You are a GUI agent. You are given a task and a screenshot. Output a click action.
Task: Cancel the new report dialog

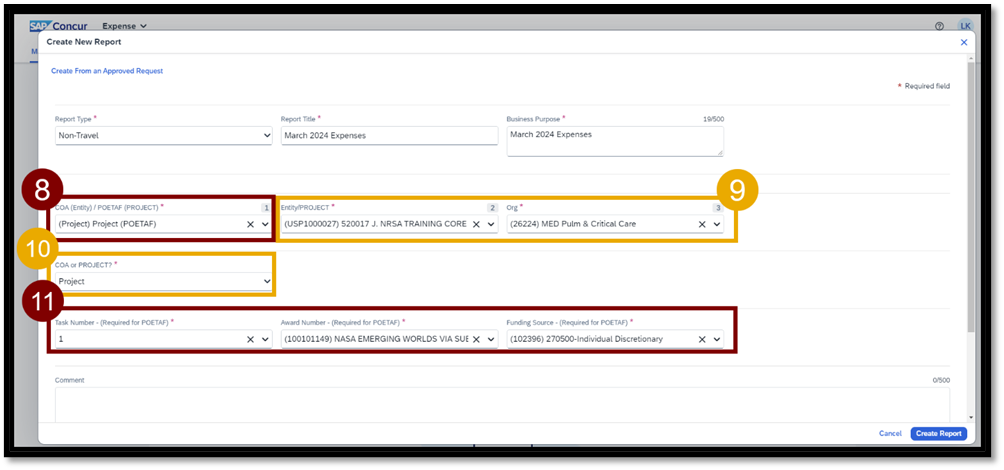coord(890,433)
